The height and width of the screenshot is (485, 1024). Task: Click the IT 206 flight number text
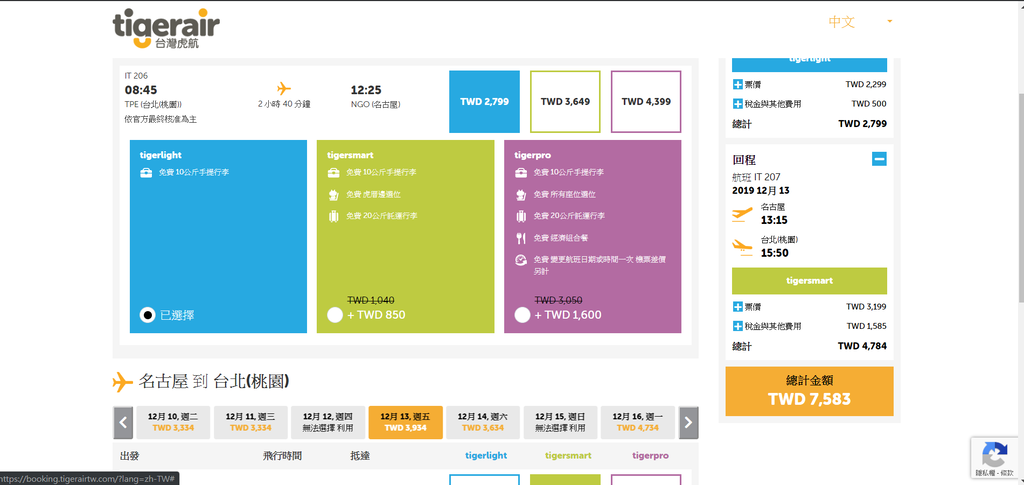click(136, 76)
